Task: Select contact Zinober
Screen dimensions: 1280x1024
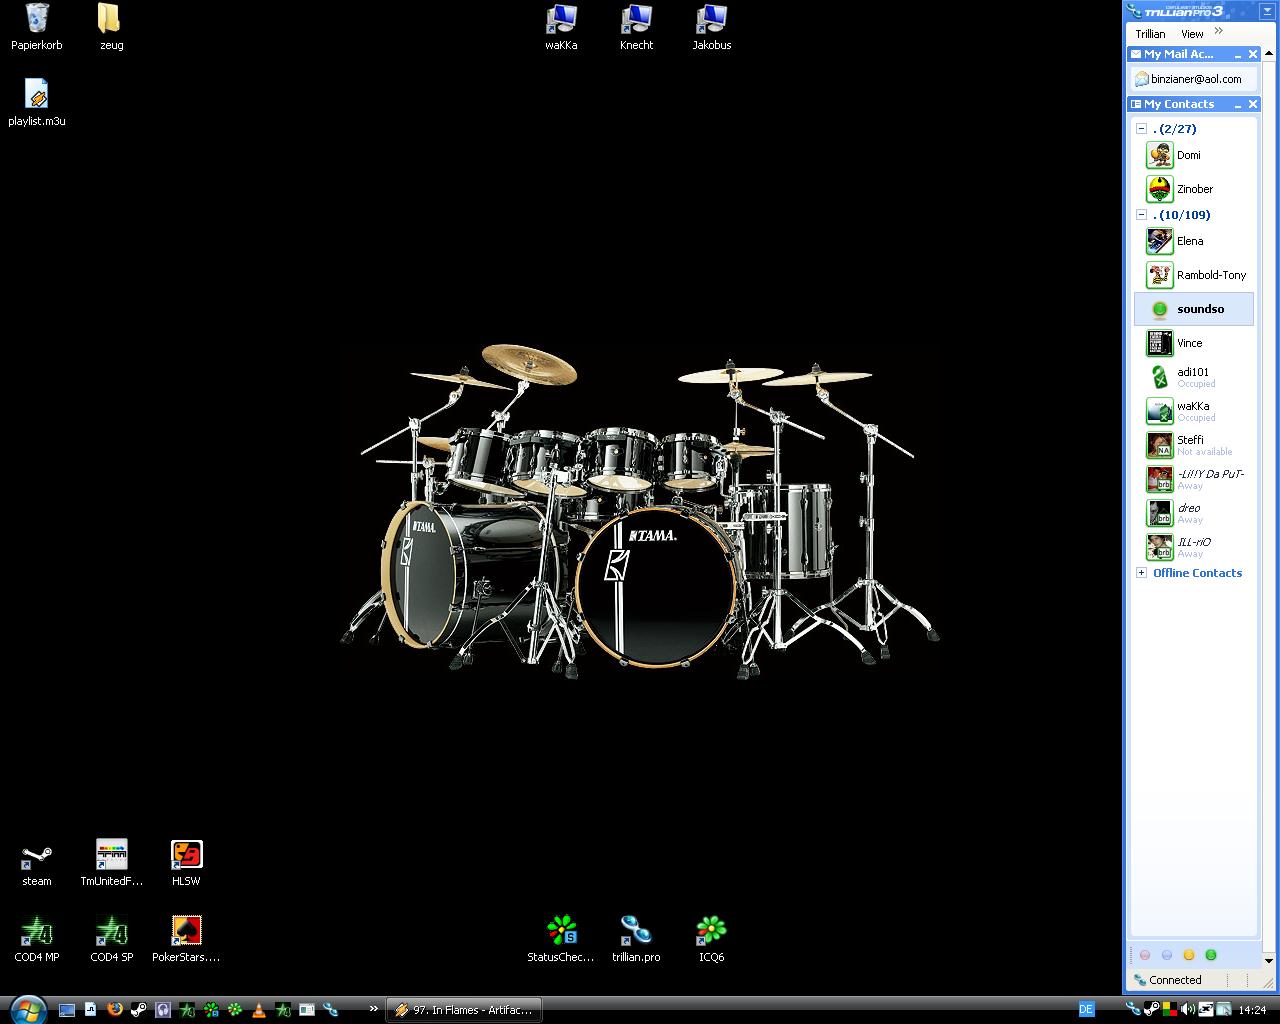Action: (1194, 189)
